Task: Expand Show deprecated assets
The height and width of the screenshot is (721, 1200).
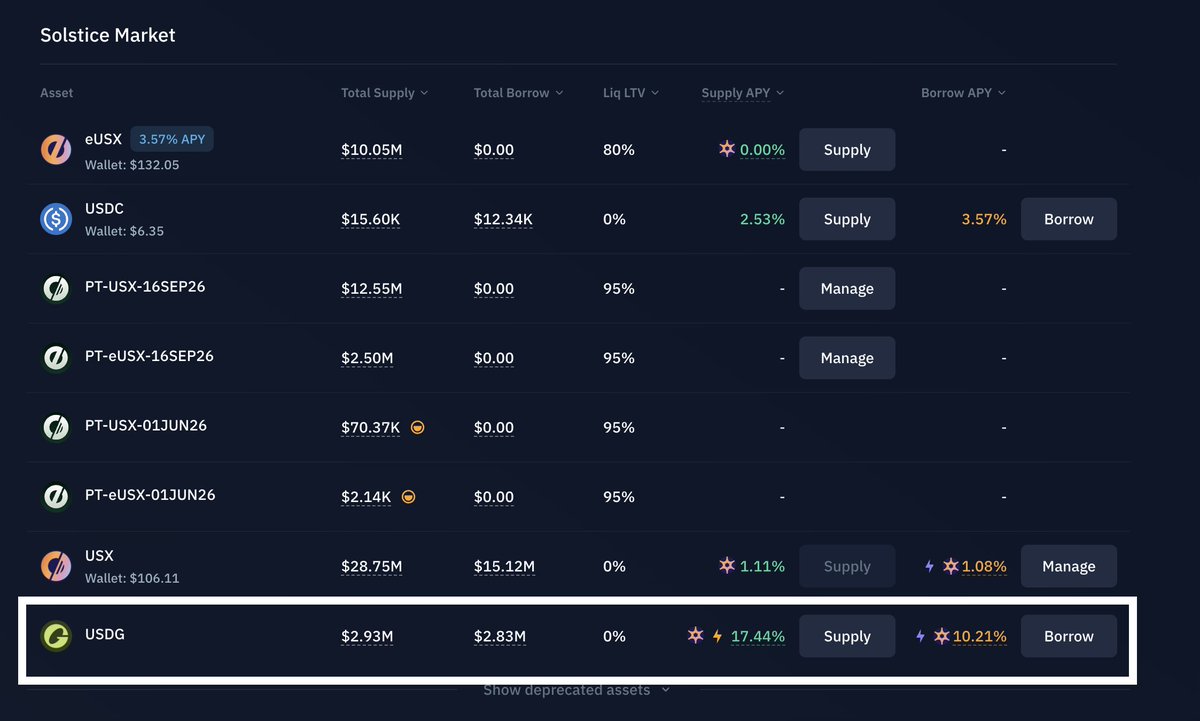Action: click(577, 690)
